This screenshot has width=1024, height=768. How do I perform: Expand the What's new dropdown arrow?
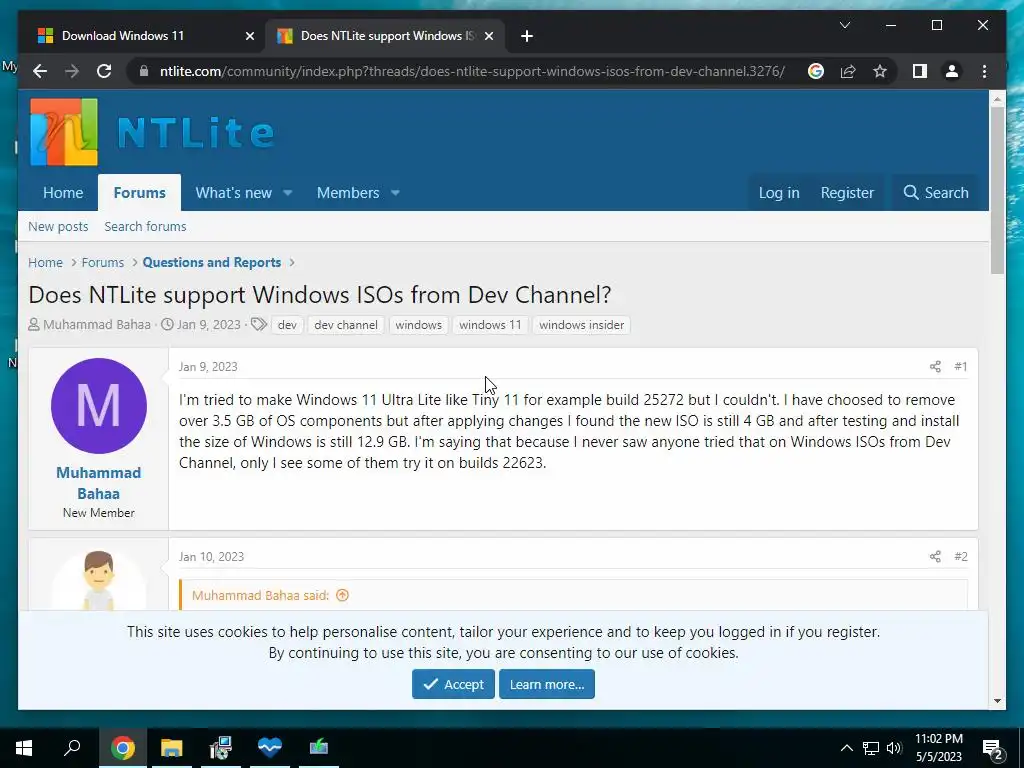coord(287,193)
